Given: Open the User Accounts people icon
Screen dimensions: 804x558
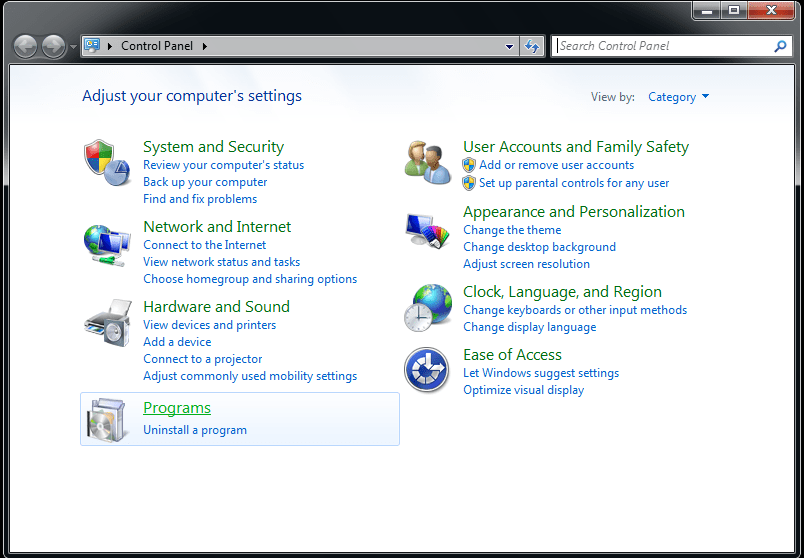Looking at the screenshot, I should [428, 163].
